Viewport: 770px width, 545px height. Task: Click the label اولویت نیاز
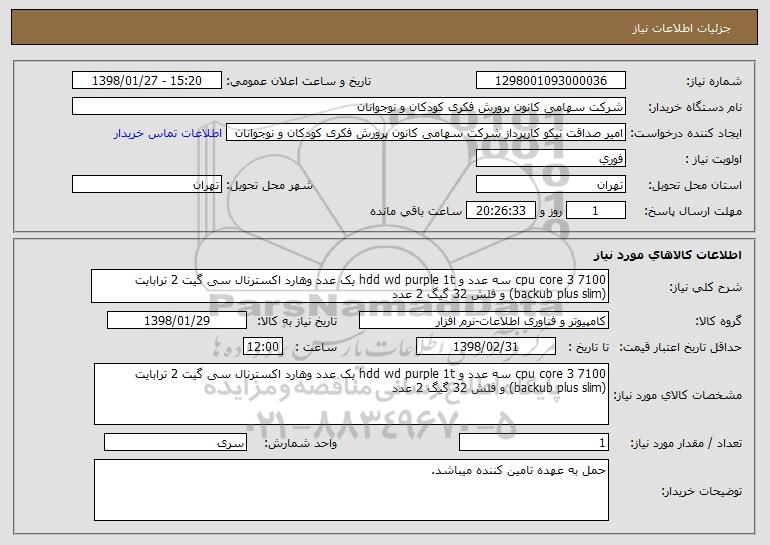tap(714, 159)
